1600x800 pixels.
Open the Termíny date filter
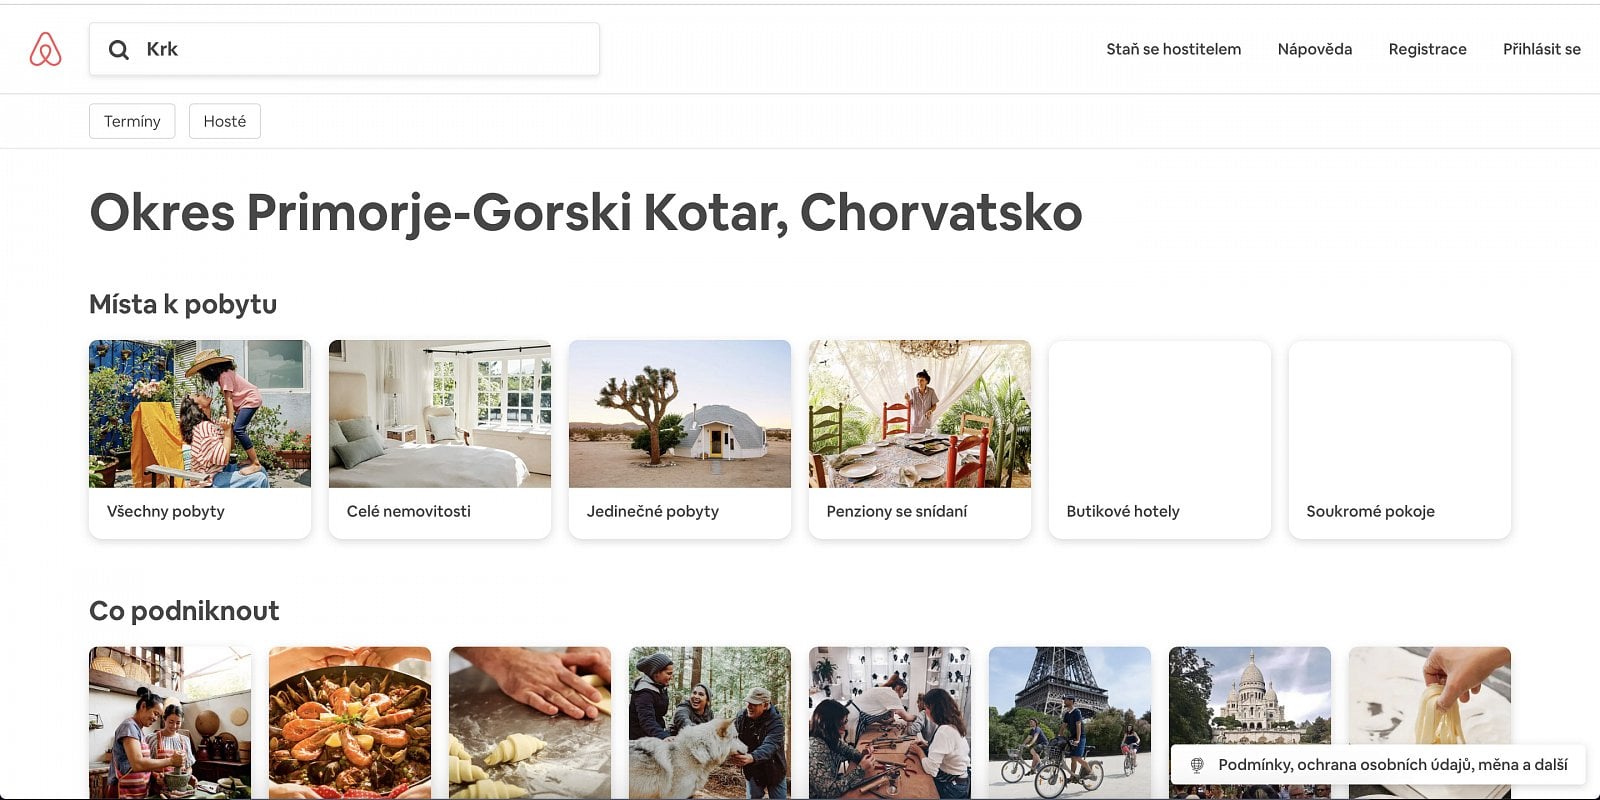132,121
